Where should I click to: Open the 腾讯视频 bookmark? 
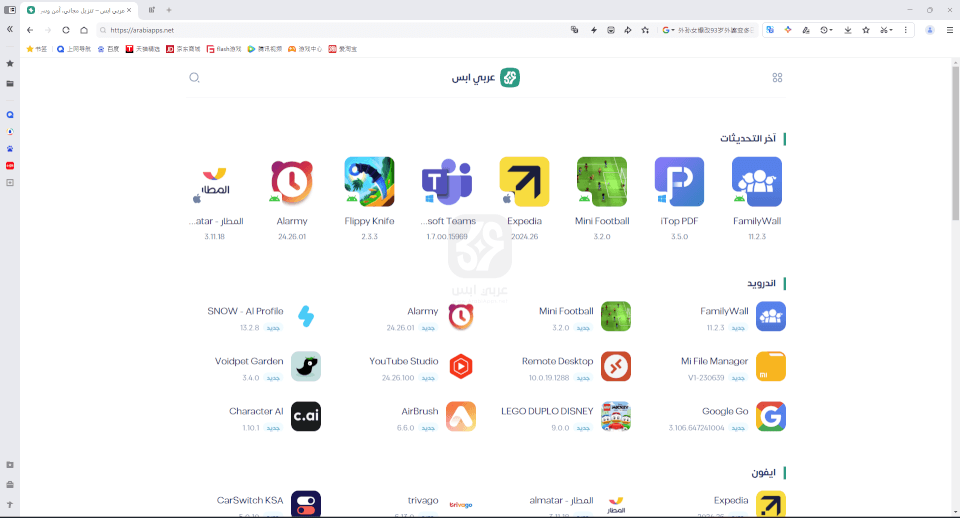(x=264, y=49)
